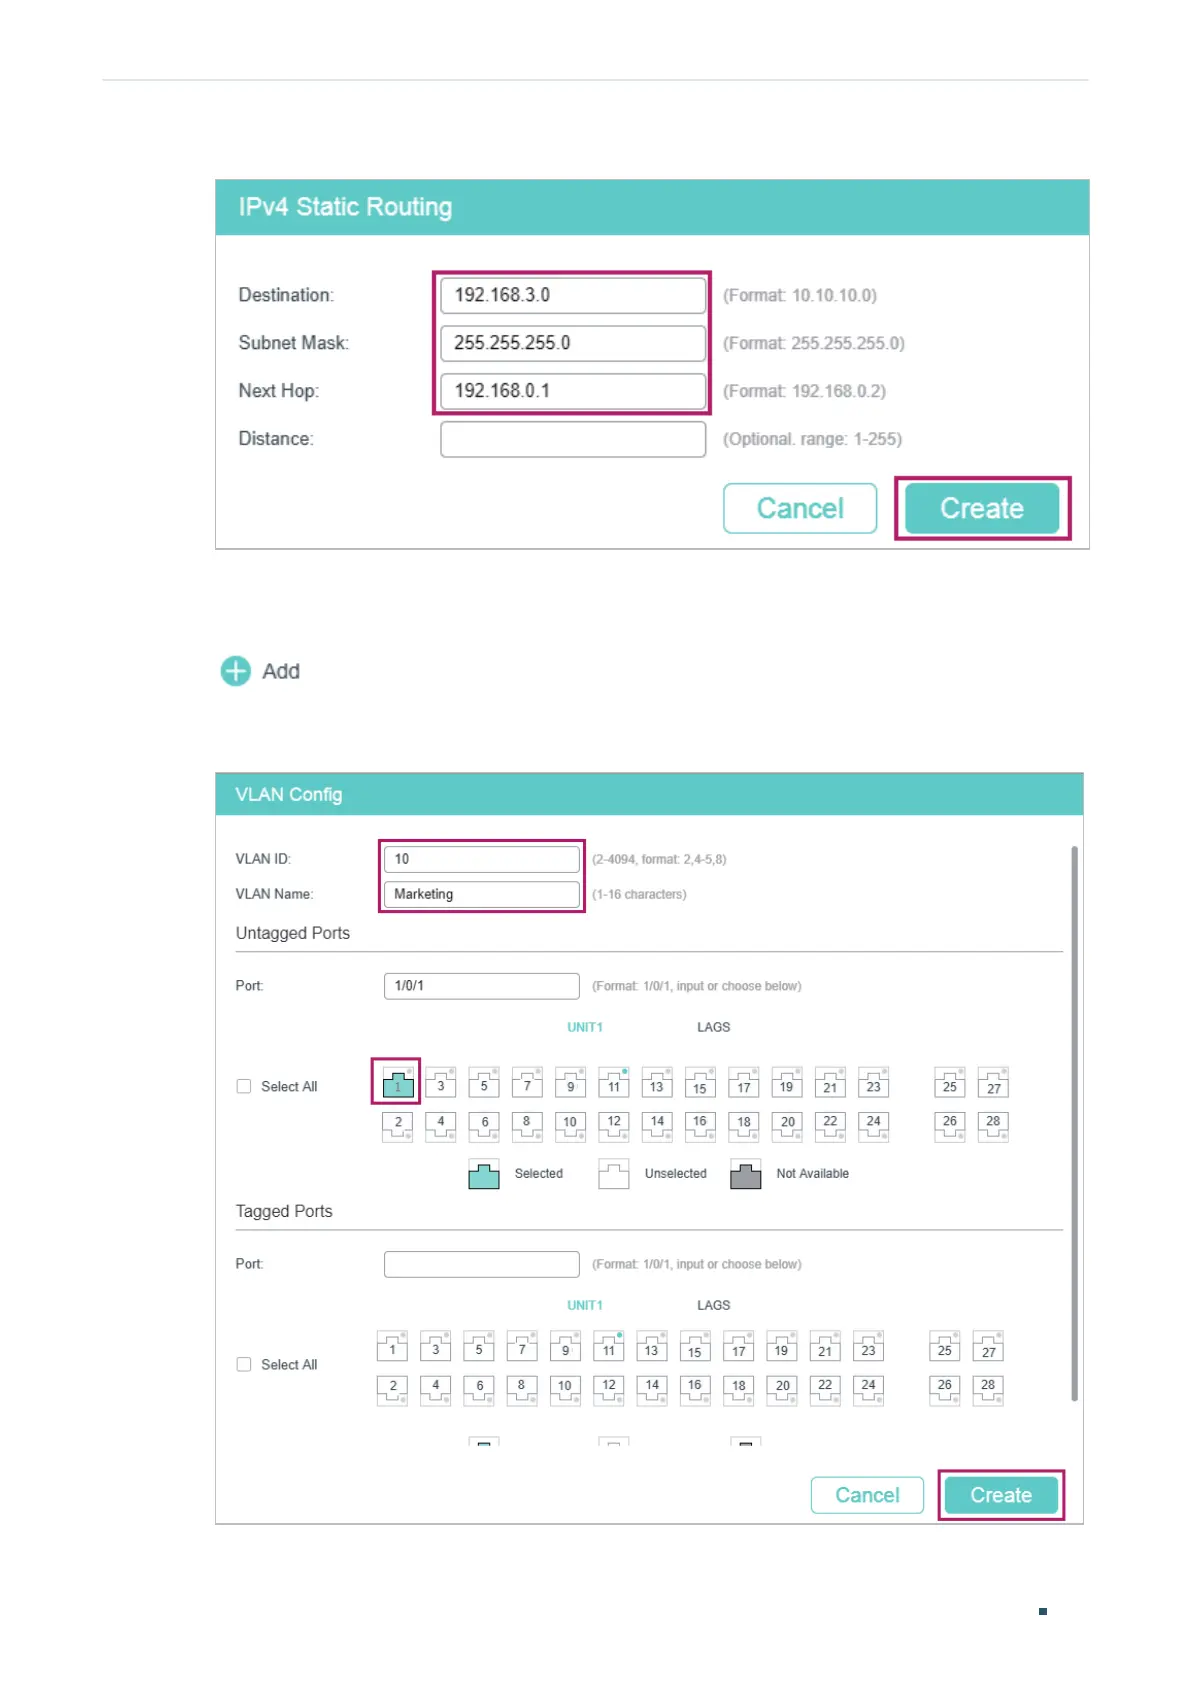Select untagged port 24 icon
The image size is (1191, 1684).
(873, 1125)
